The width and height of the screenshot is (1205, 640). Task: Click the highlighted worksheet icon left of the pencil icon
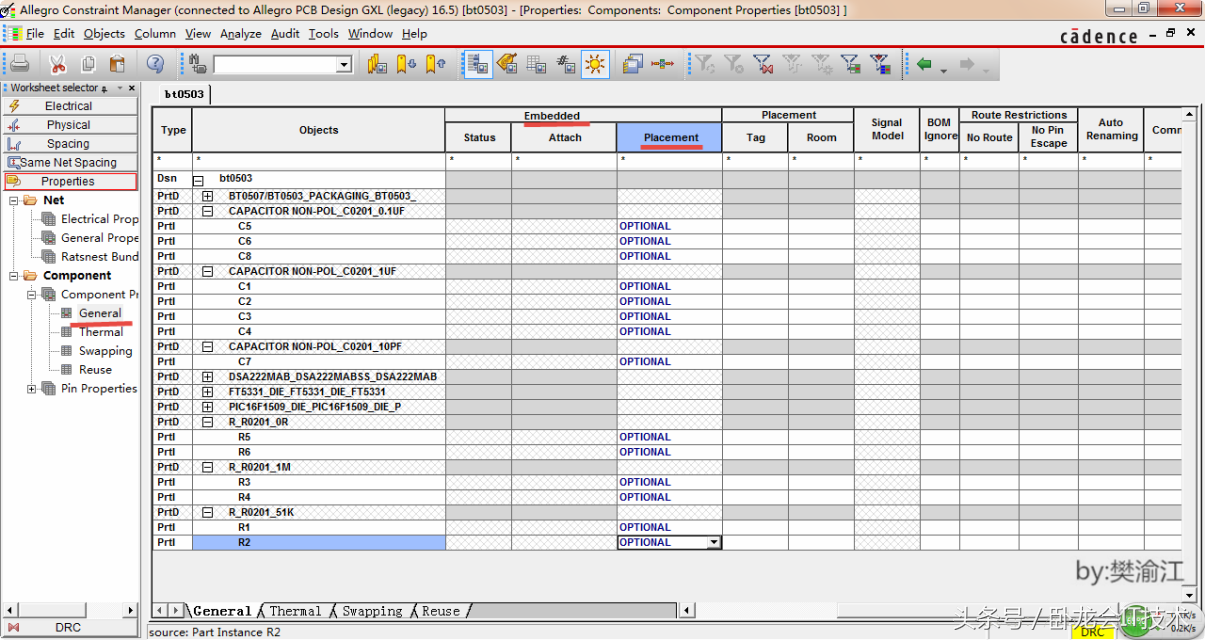pos(477,64)
